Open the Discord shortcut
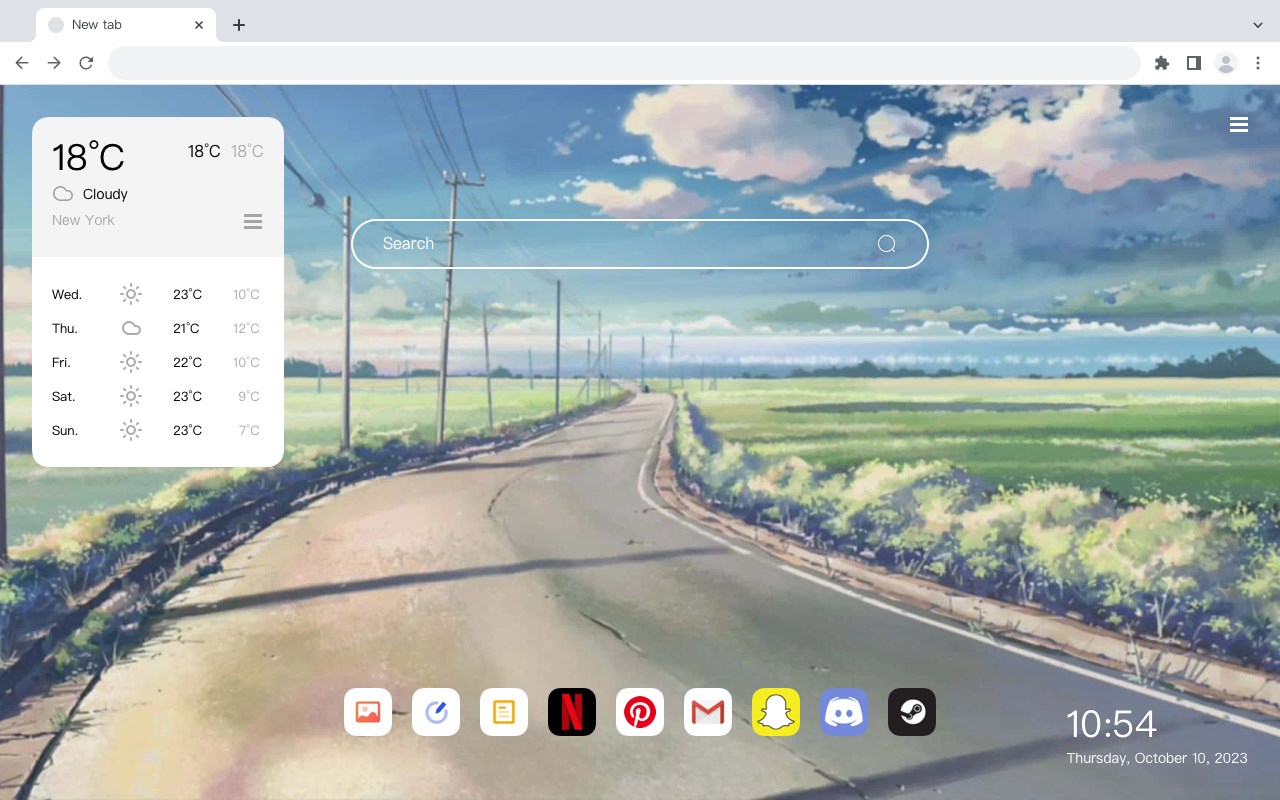1280x800 pixels. click(844, 712)
